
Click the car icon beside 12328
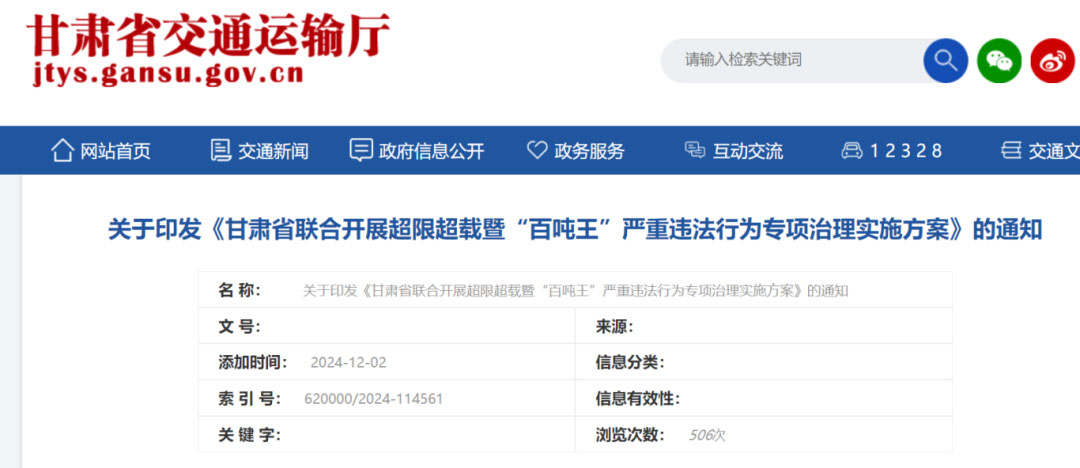pyautogui.click(x=851, y=151)
